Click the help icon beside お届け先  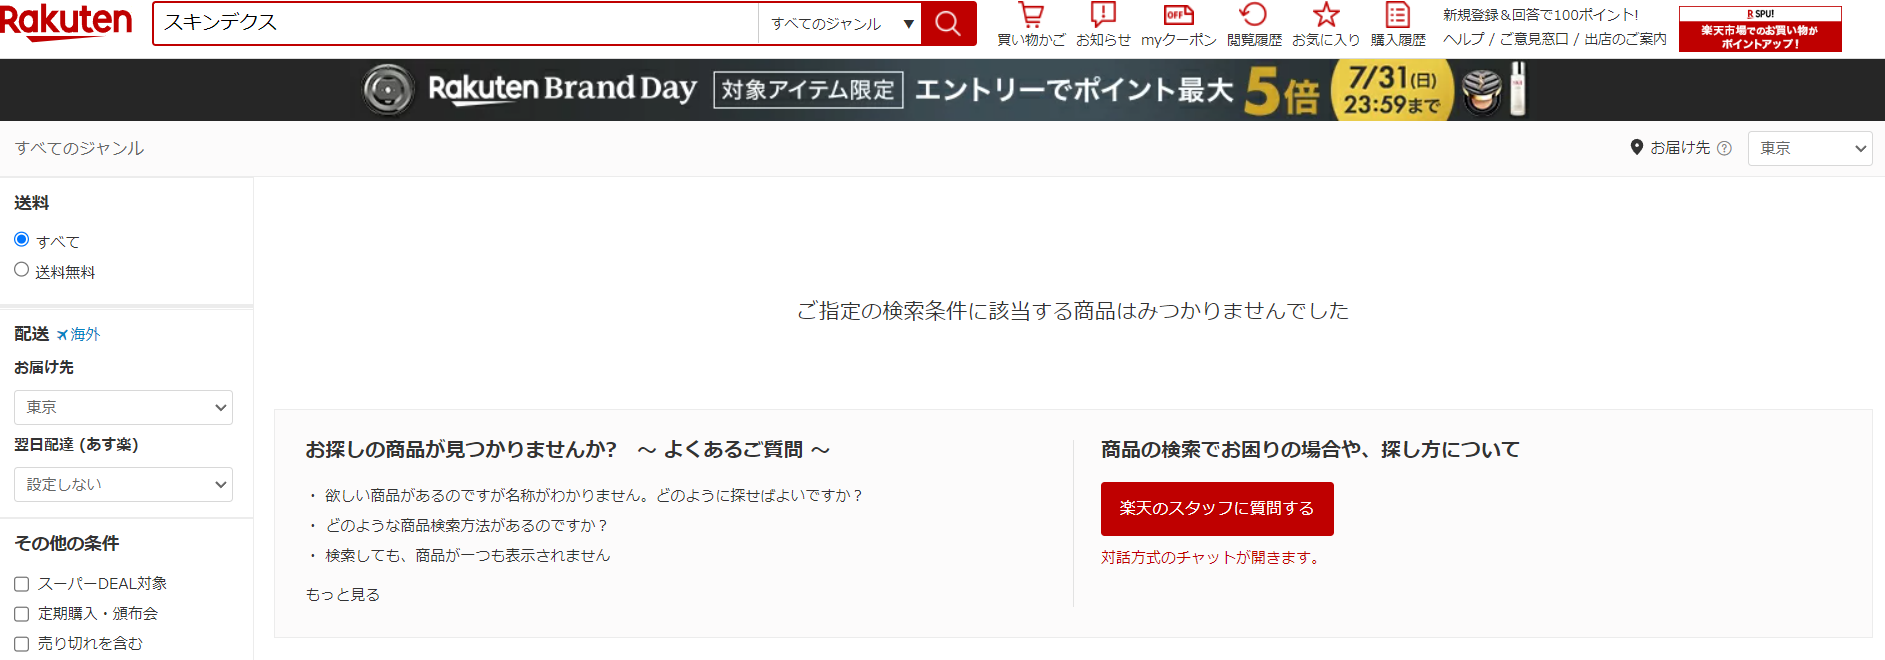[x=1724, y=148]
